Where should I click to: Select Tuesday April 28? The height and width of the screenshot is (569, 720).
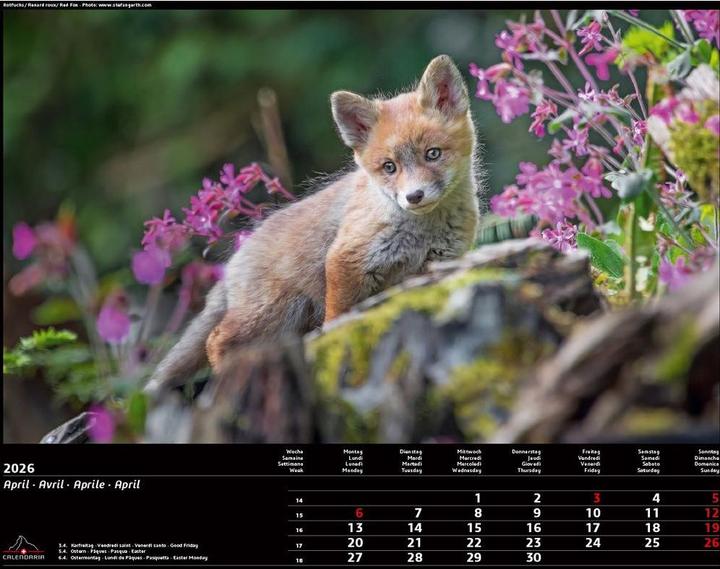click(x=414, y=558)
